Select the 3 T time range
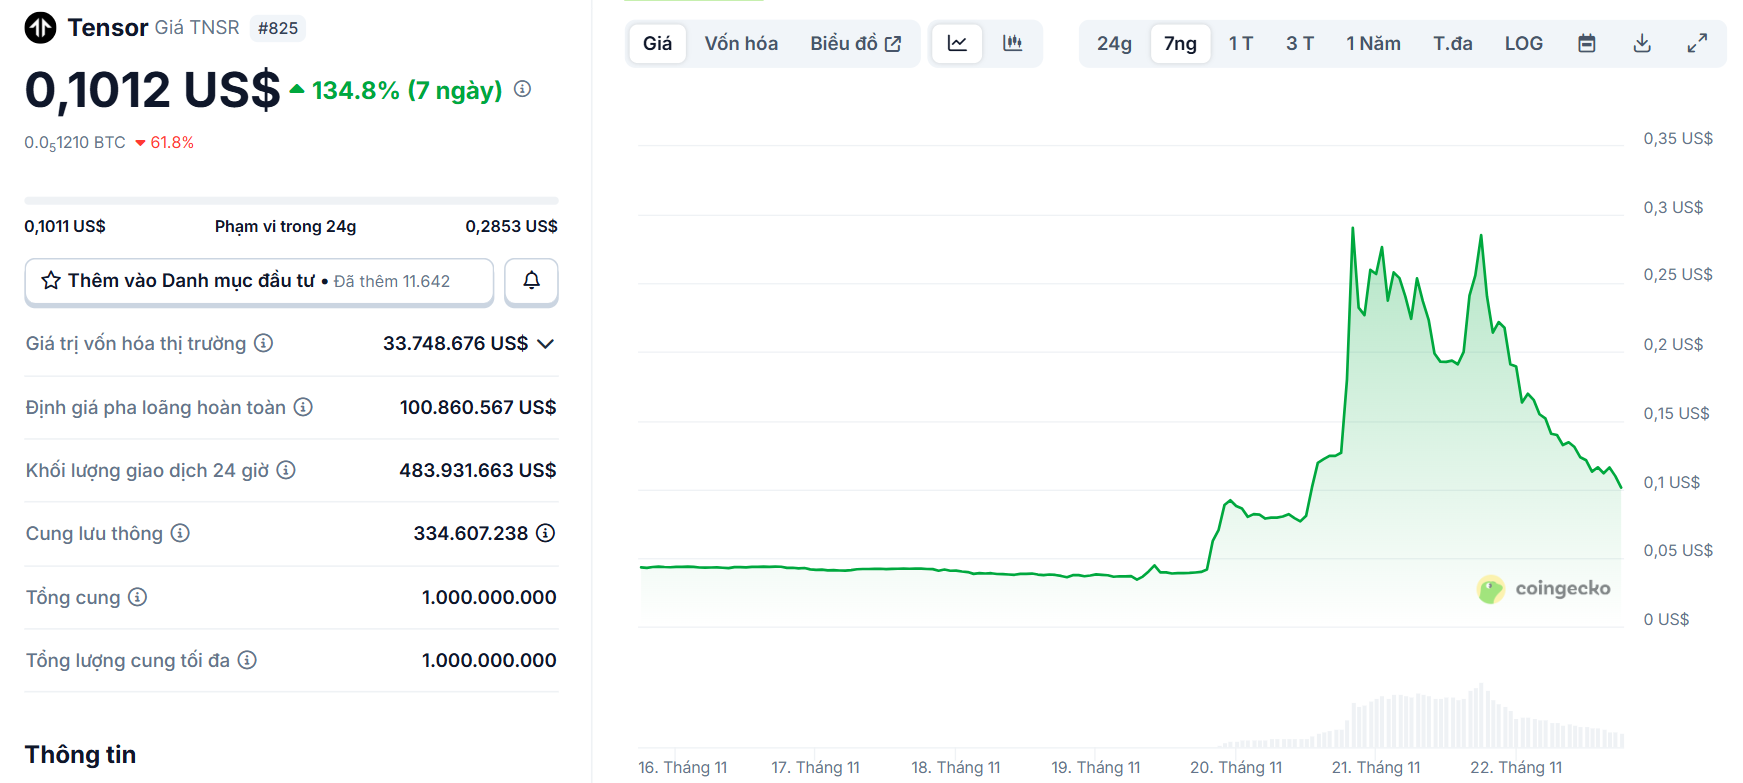Screen dimensions: 1743x783 click(1300, 43)
